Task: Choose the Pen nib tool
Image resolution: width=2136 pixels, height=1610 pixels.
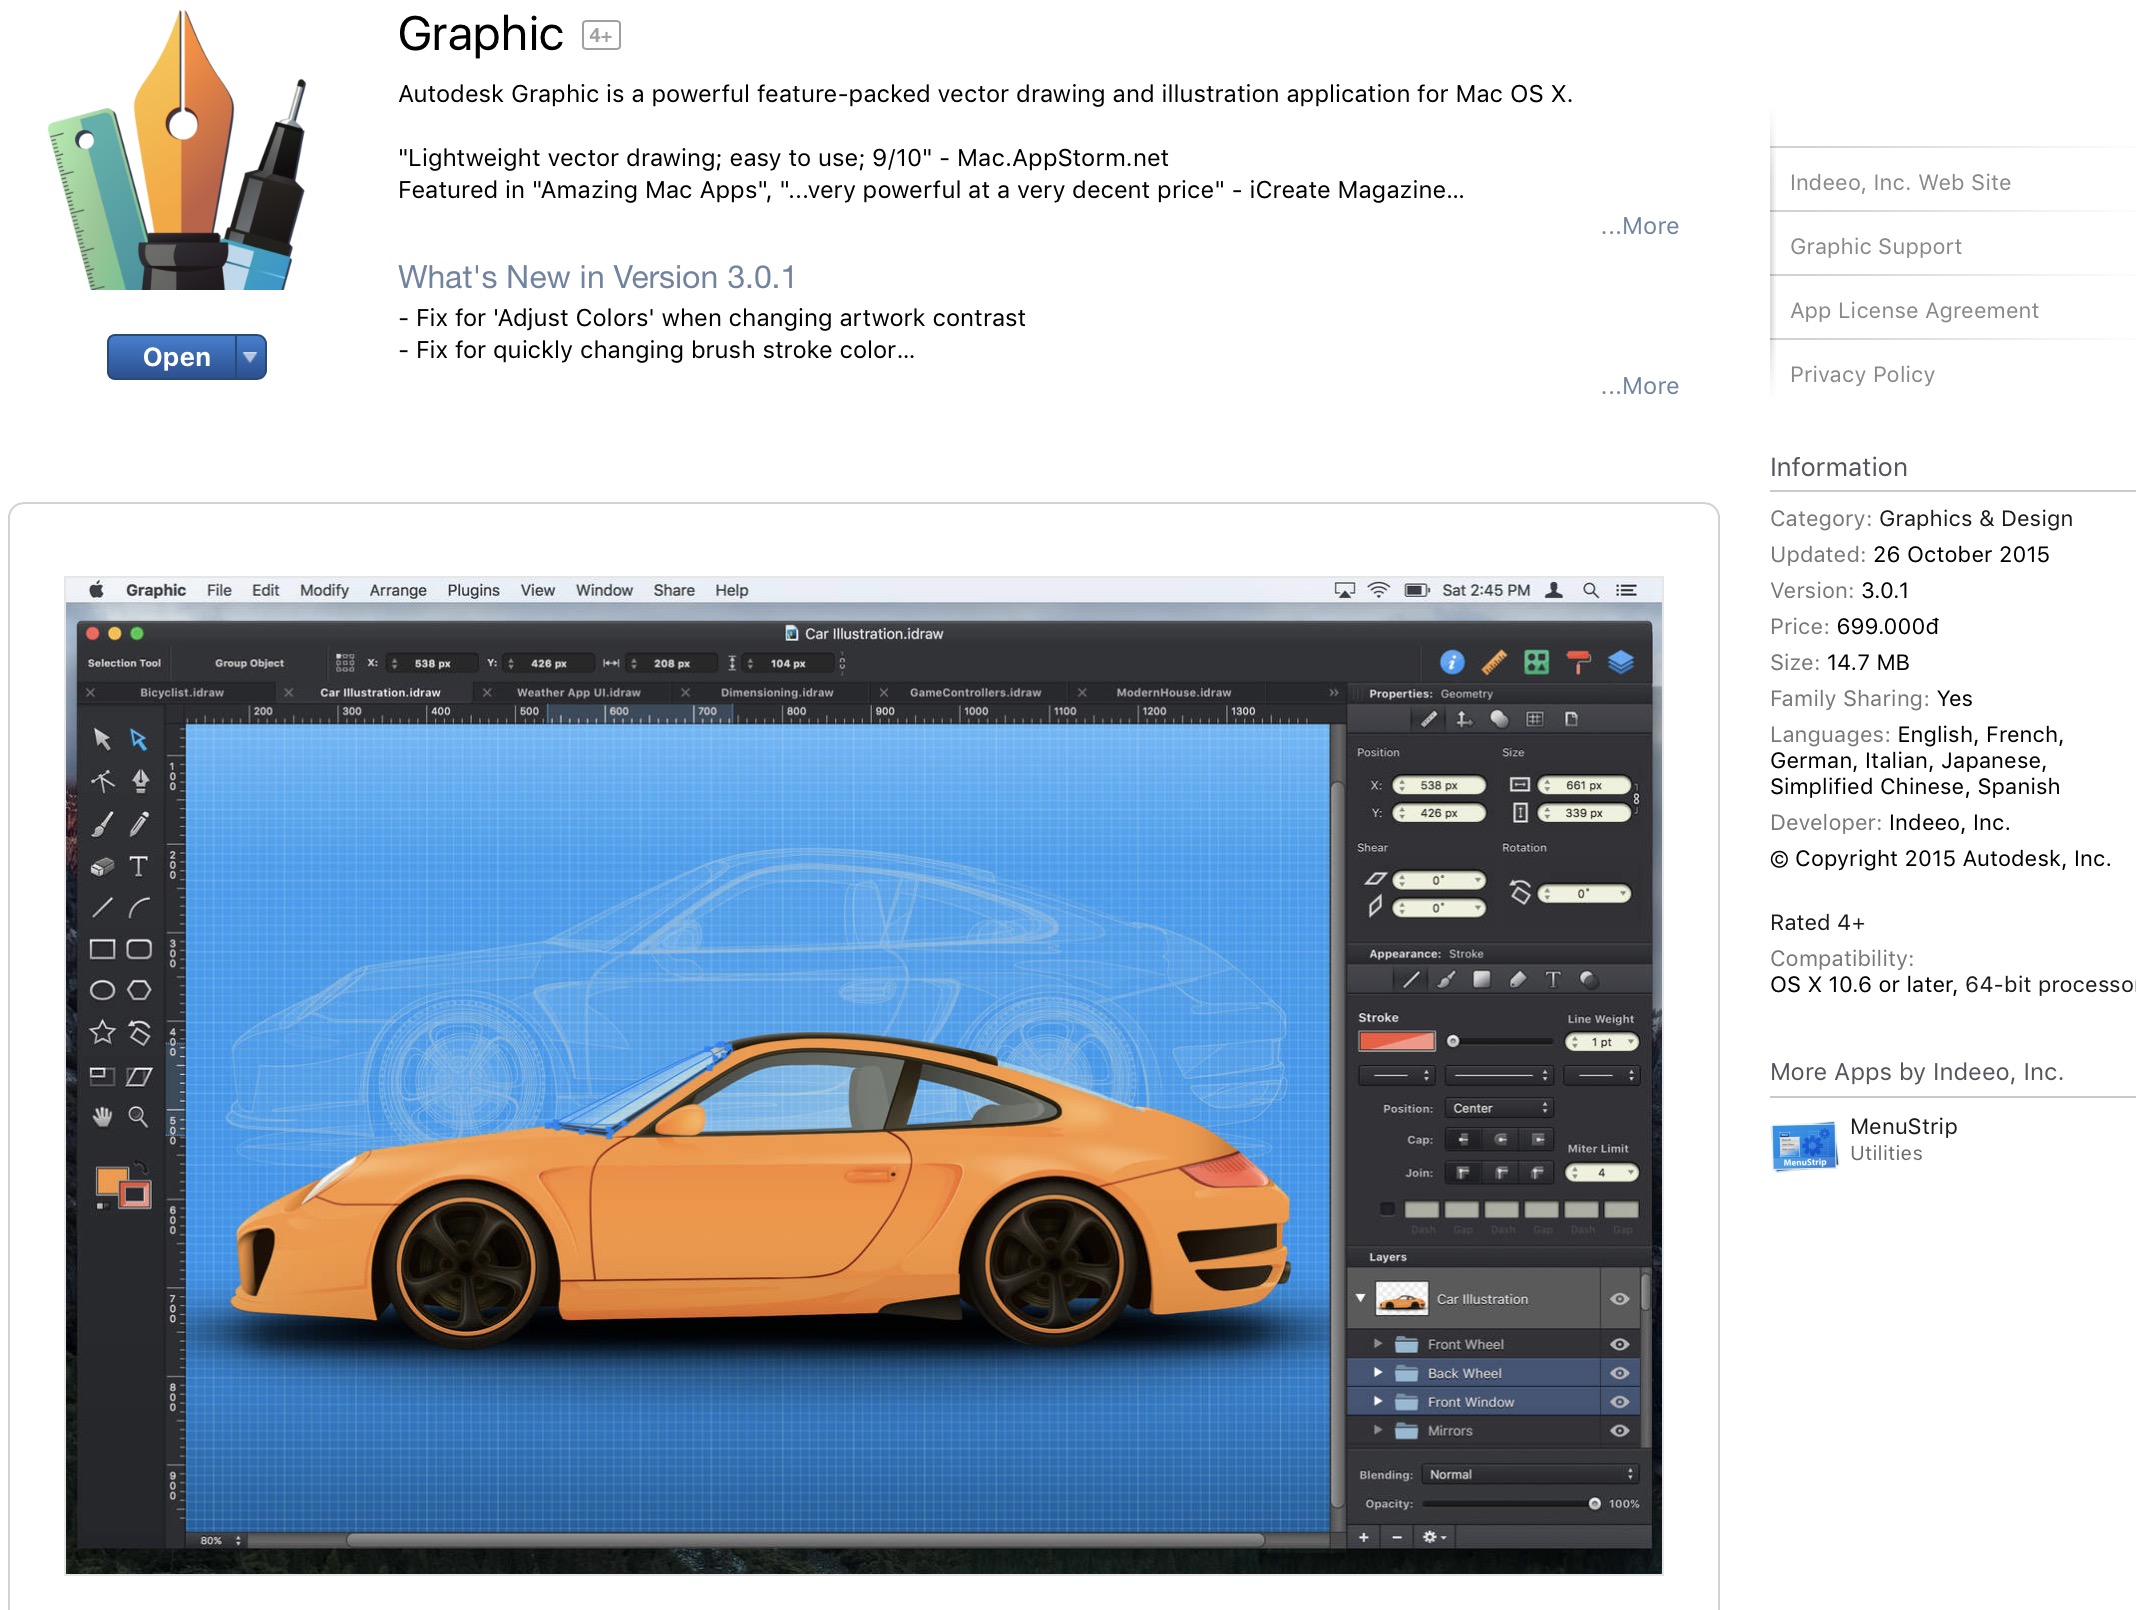Action: coord(140,781)
